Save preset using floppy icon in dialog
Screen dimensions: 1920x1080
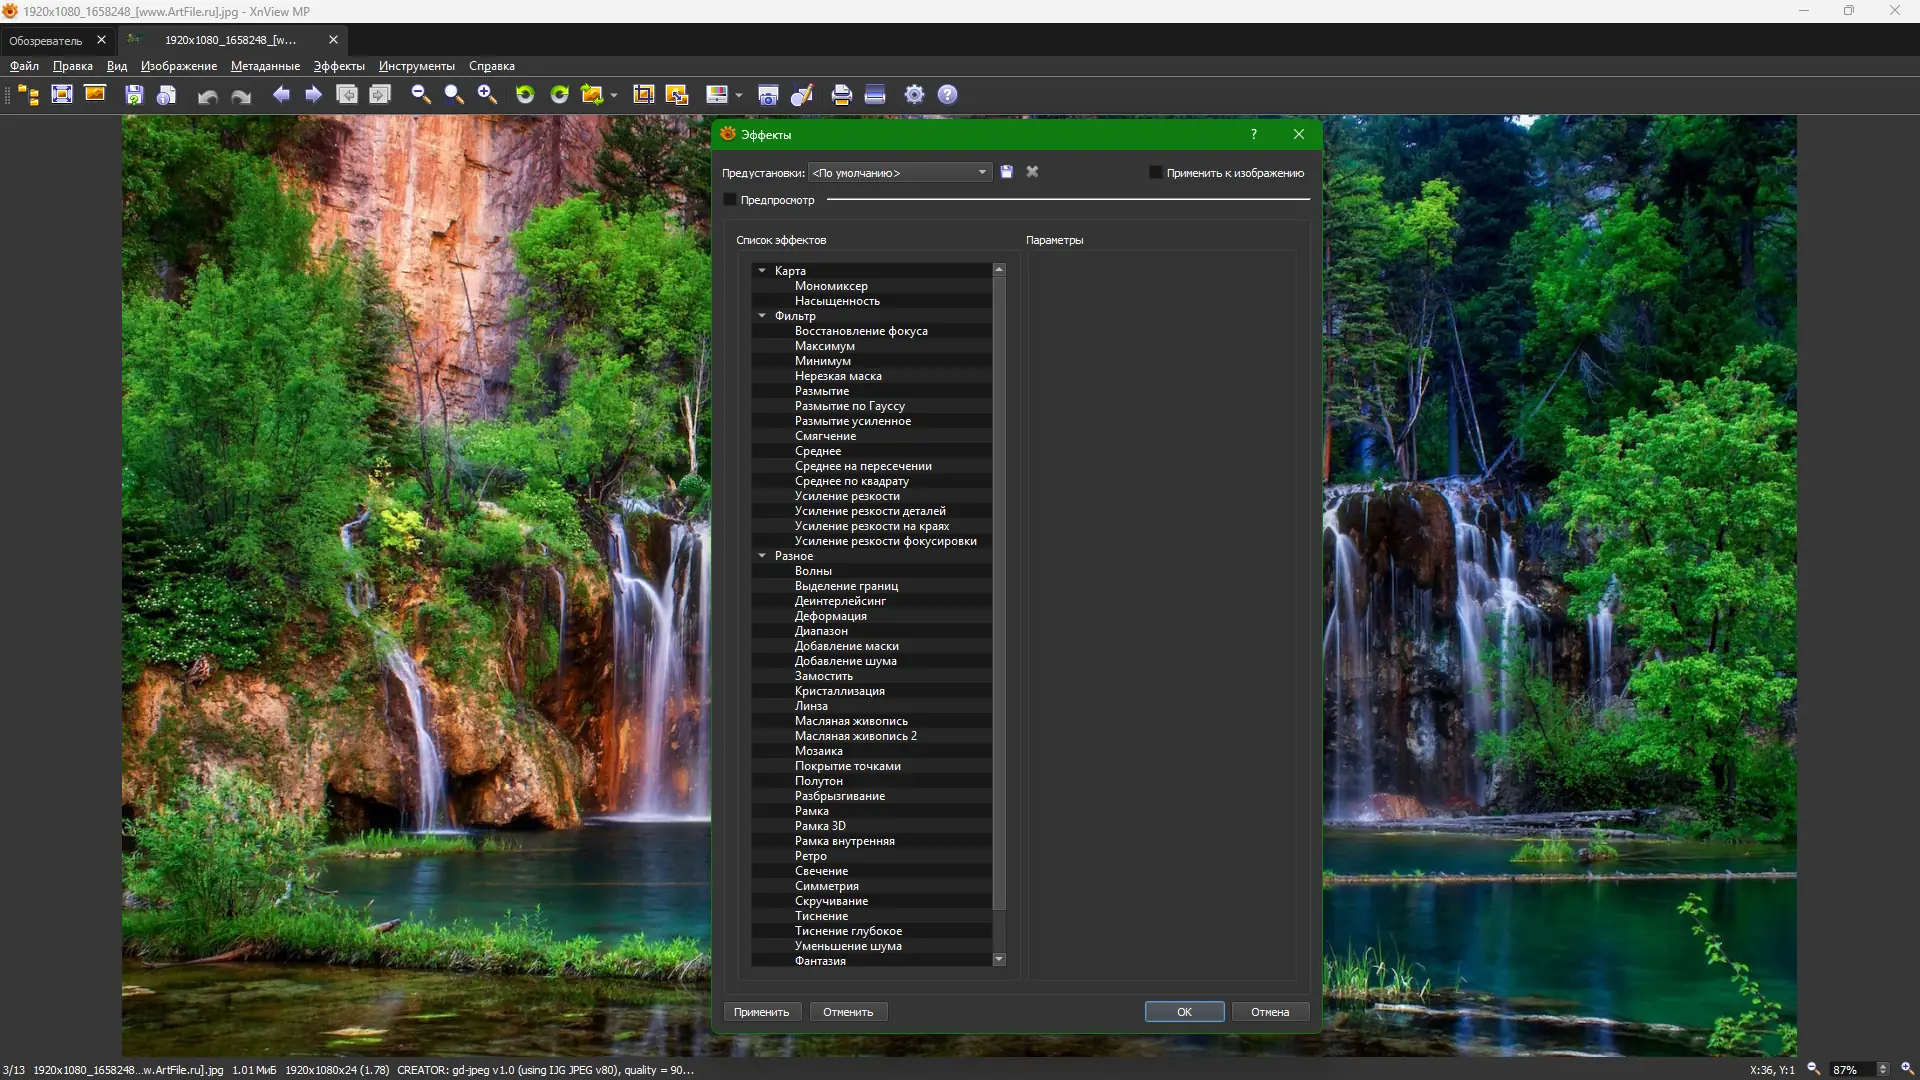(1007, 172)
